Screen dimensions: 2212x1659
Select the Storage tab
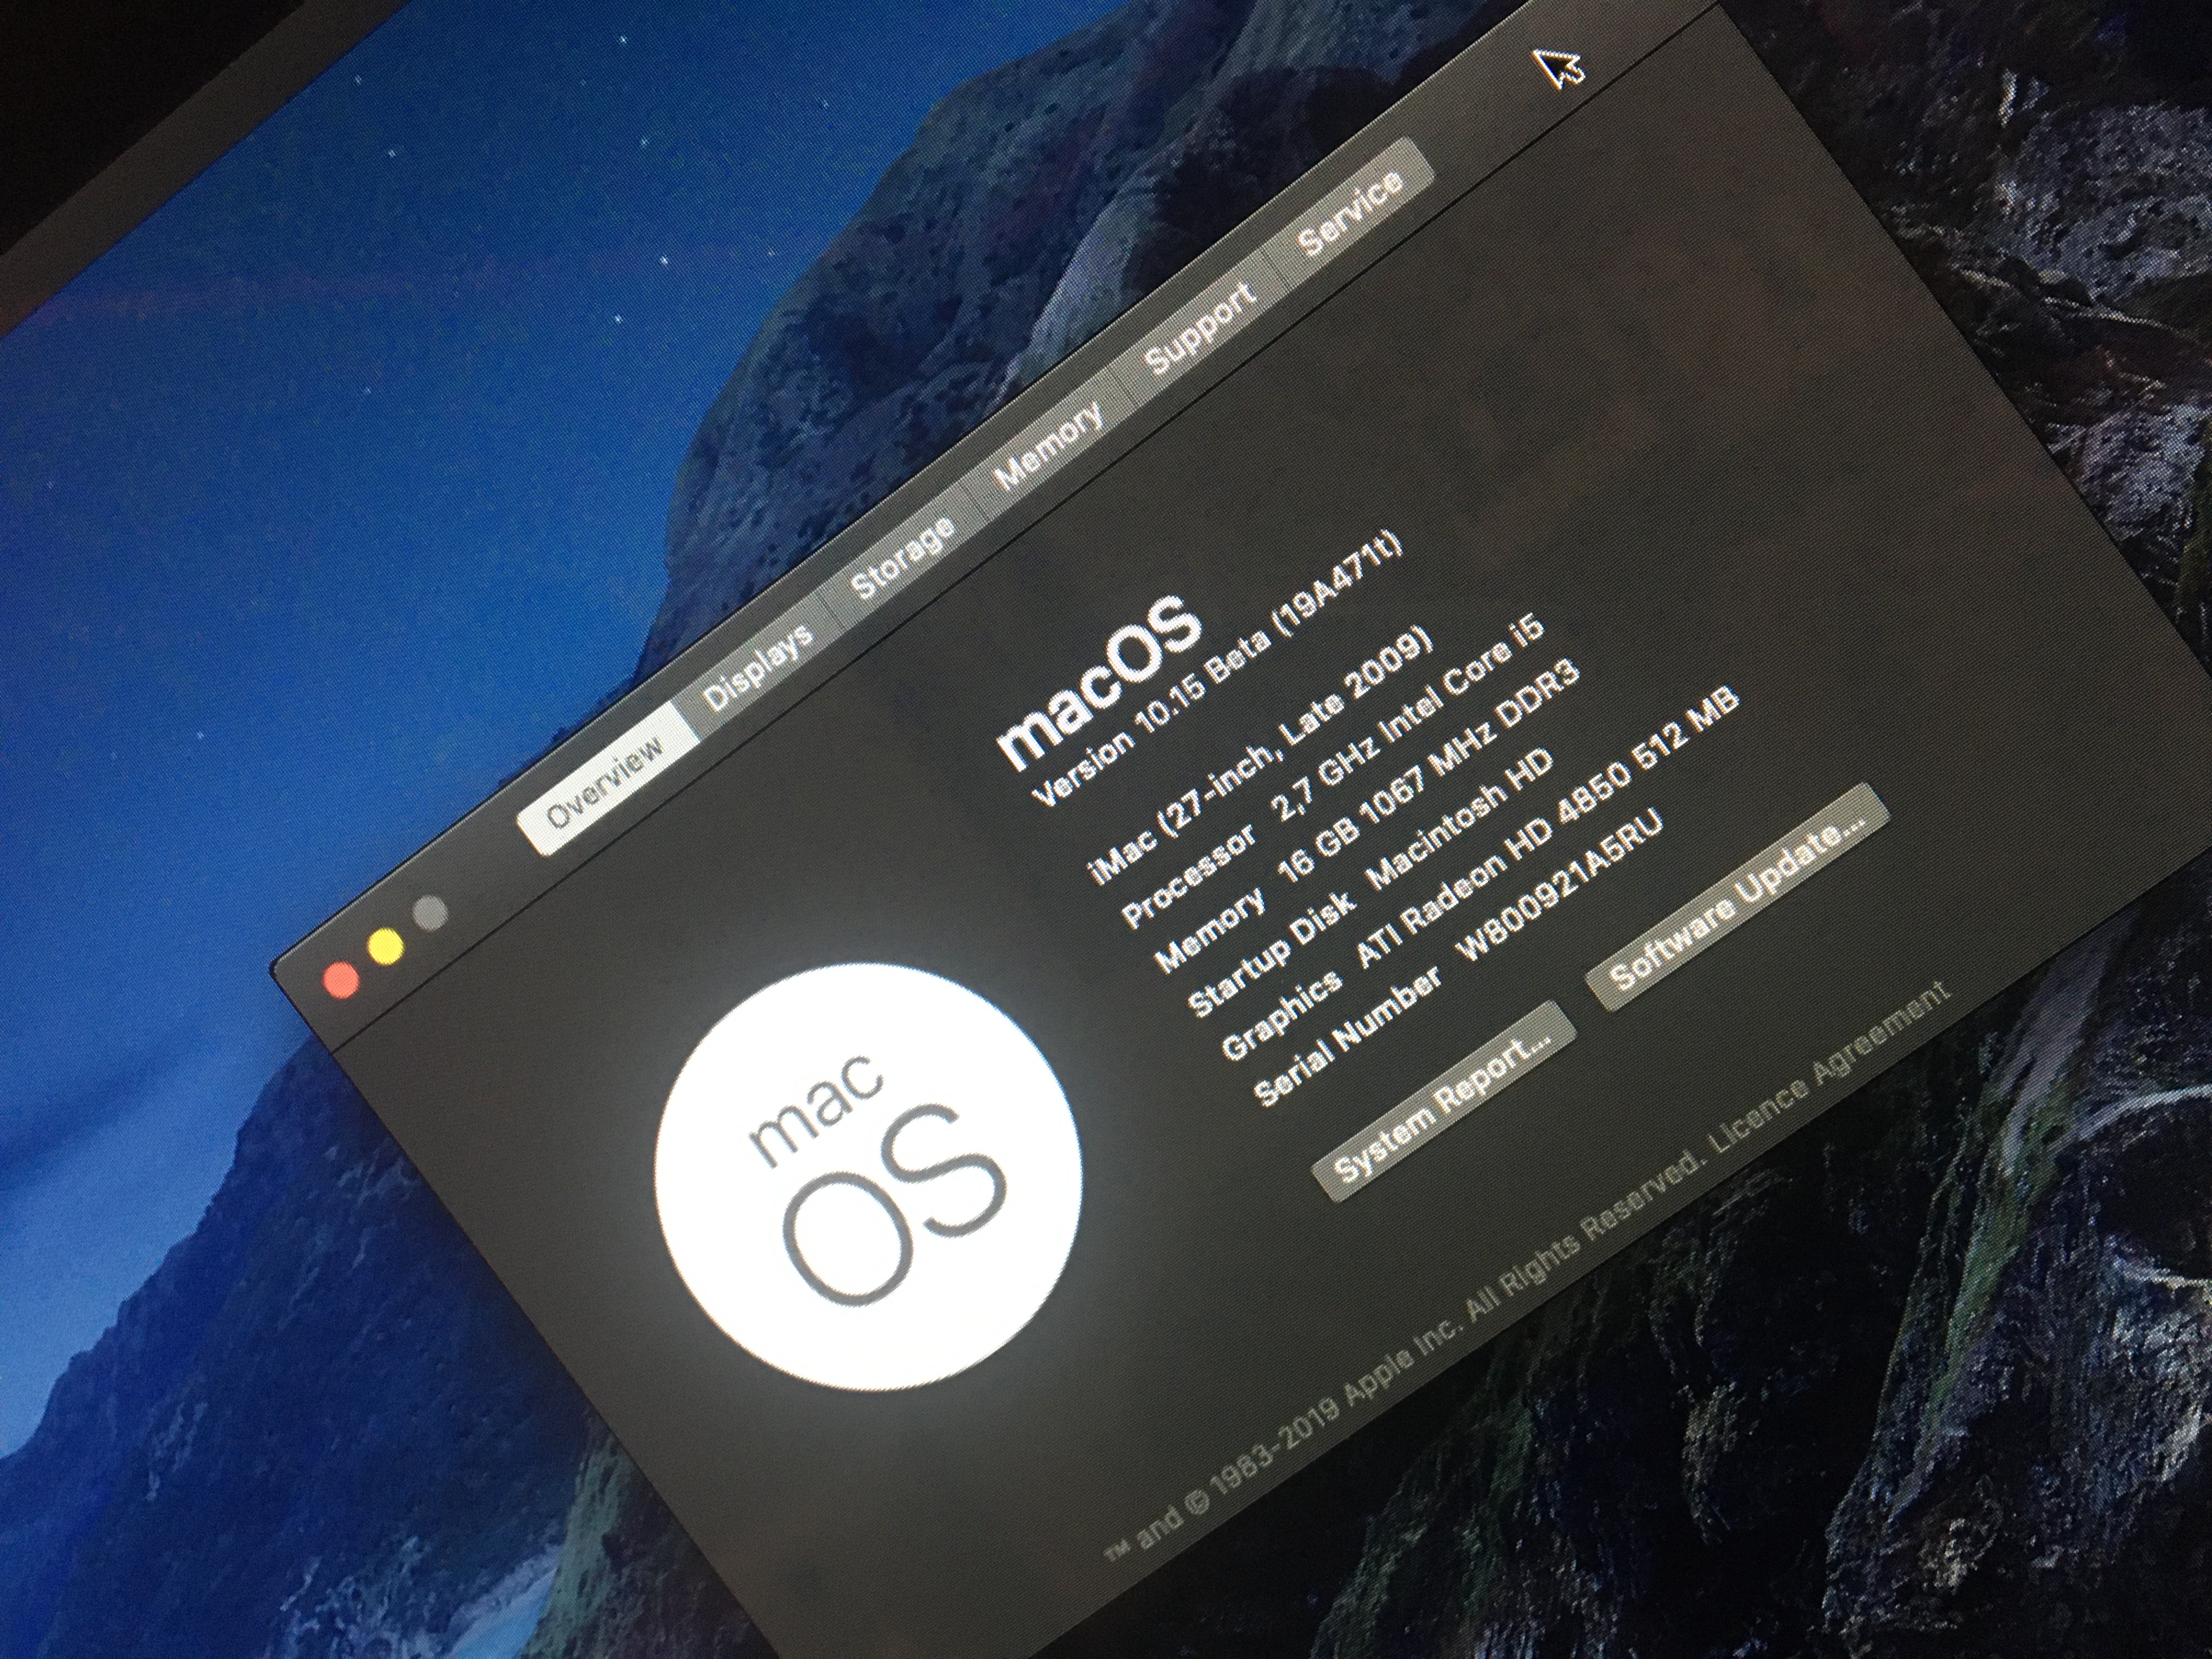coord(900,556)
